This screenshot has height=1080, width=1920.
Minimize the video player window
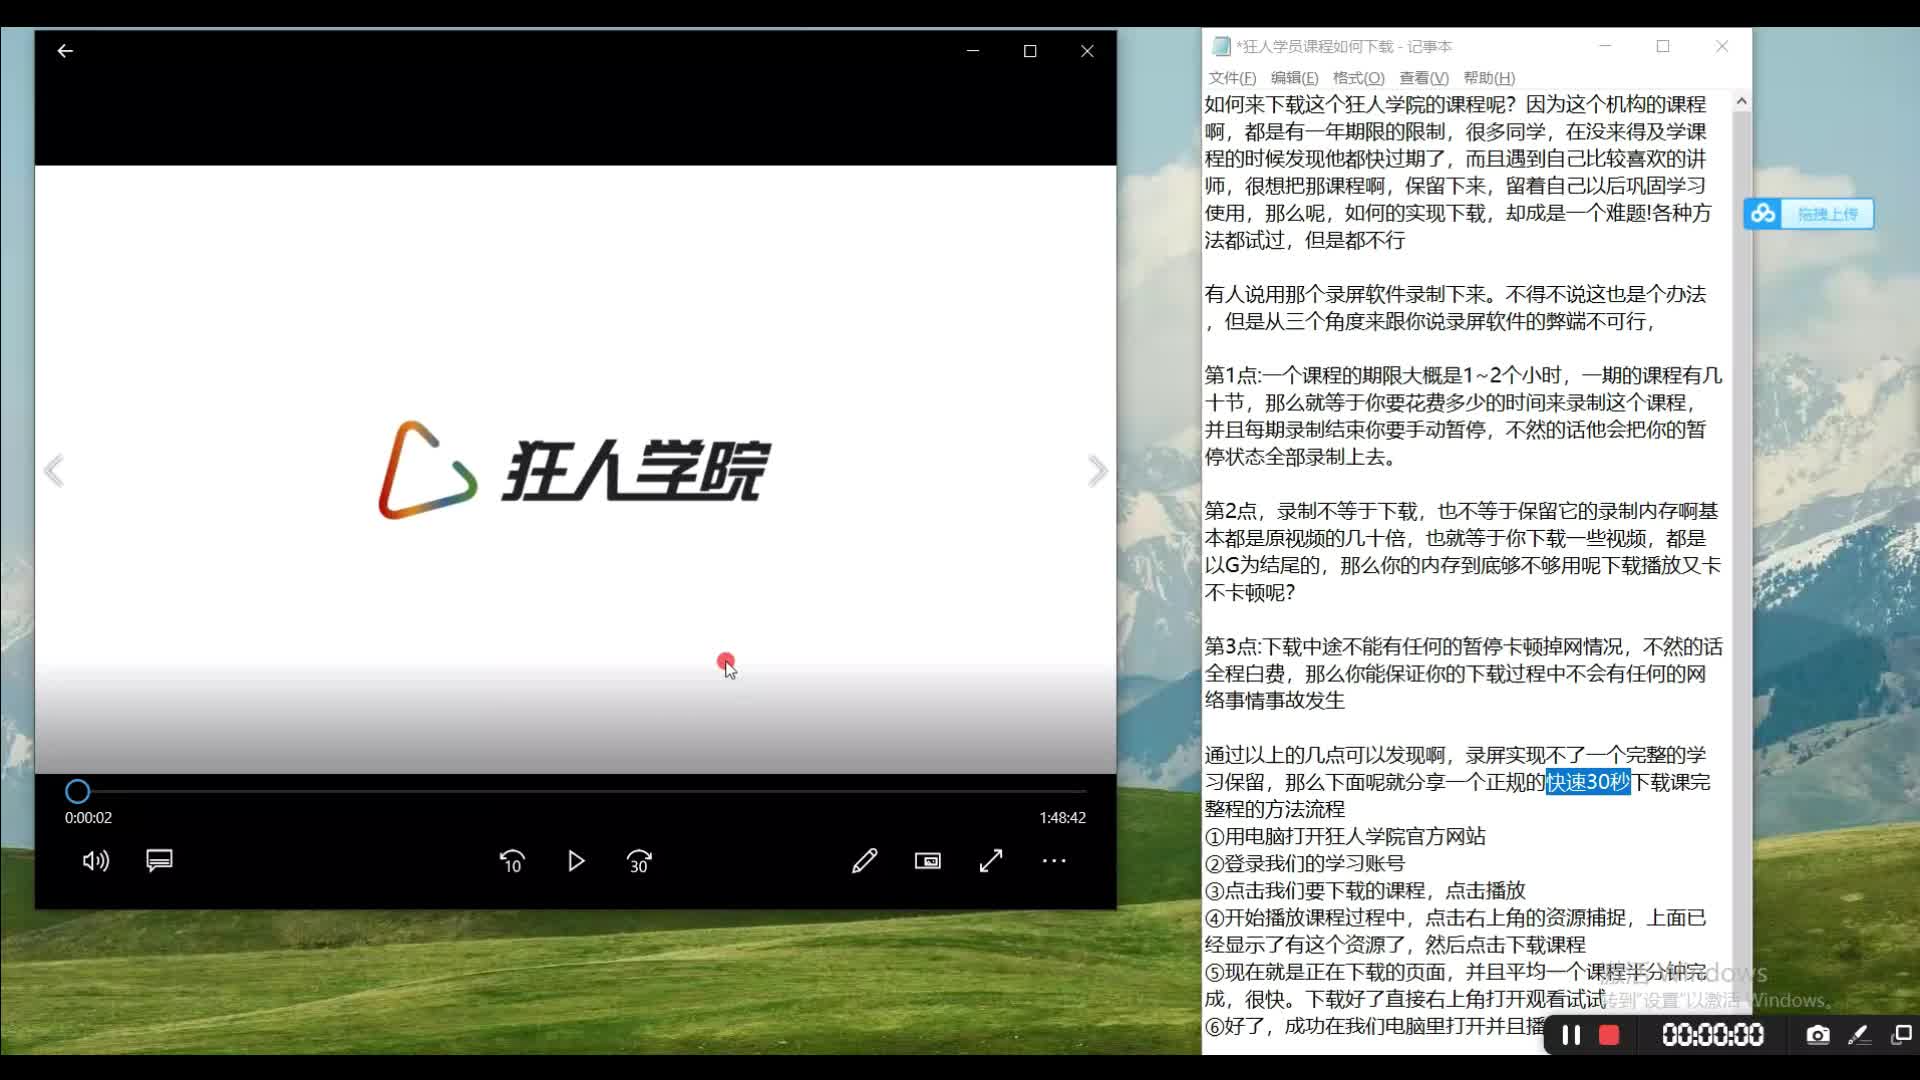[972, 51]
